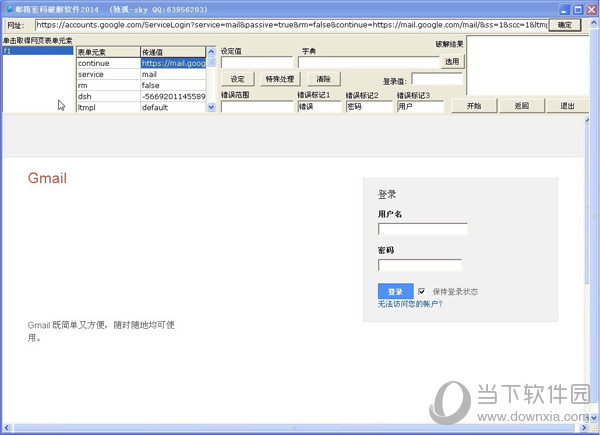Click into the 设定值 input field
The image size is (600, 435).
(x=257, y=62)
